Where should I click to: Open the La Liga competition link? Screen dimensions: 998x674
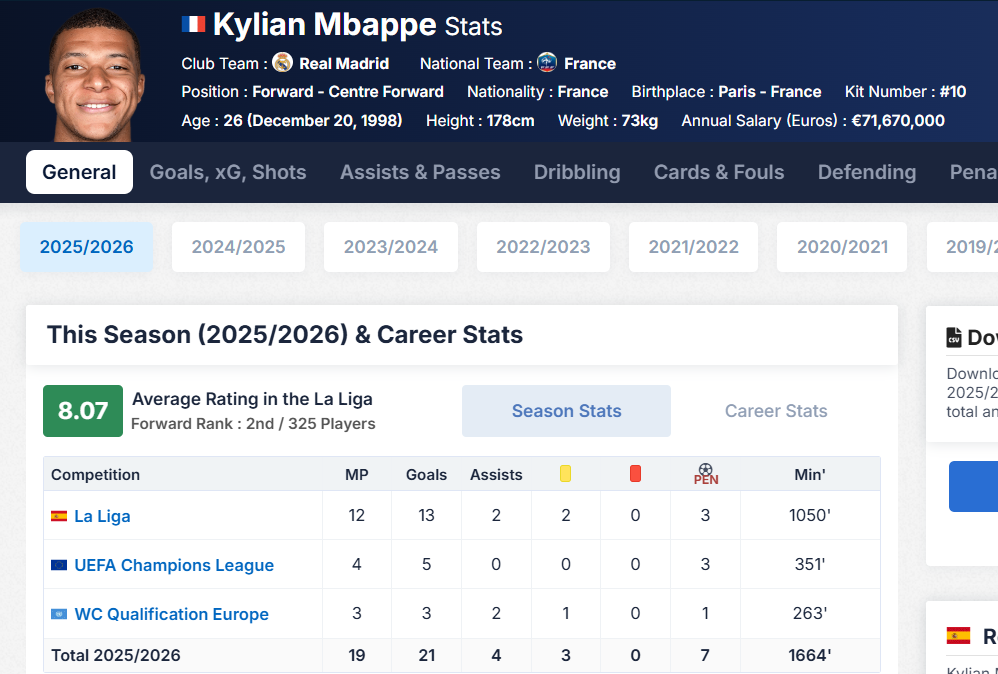pos(102,516)
